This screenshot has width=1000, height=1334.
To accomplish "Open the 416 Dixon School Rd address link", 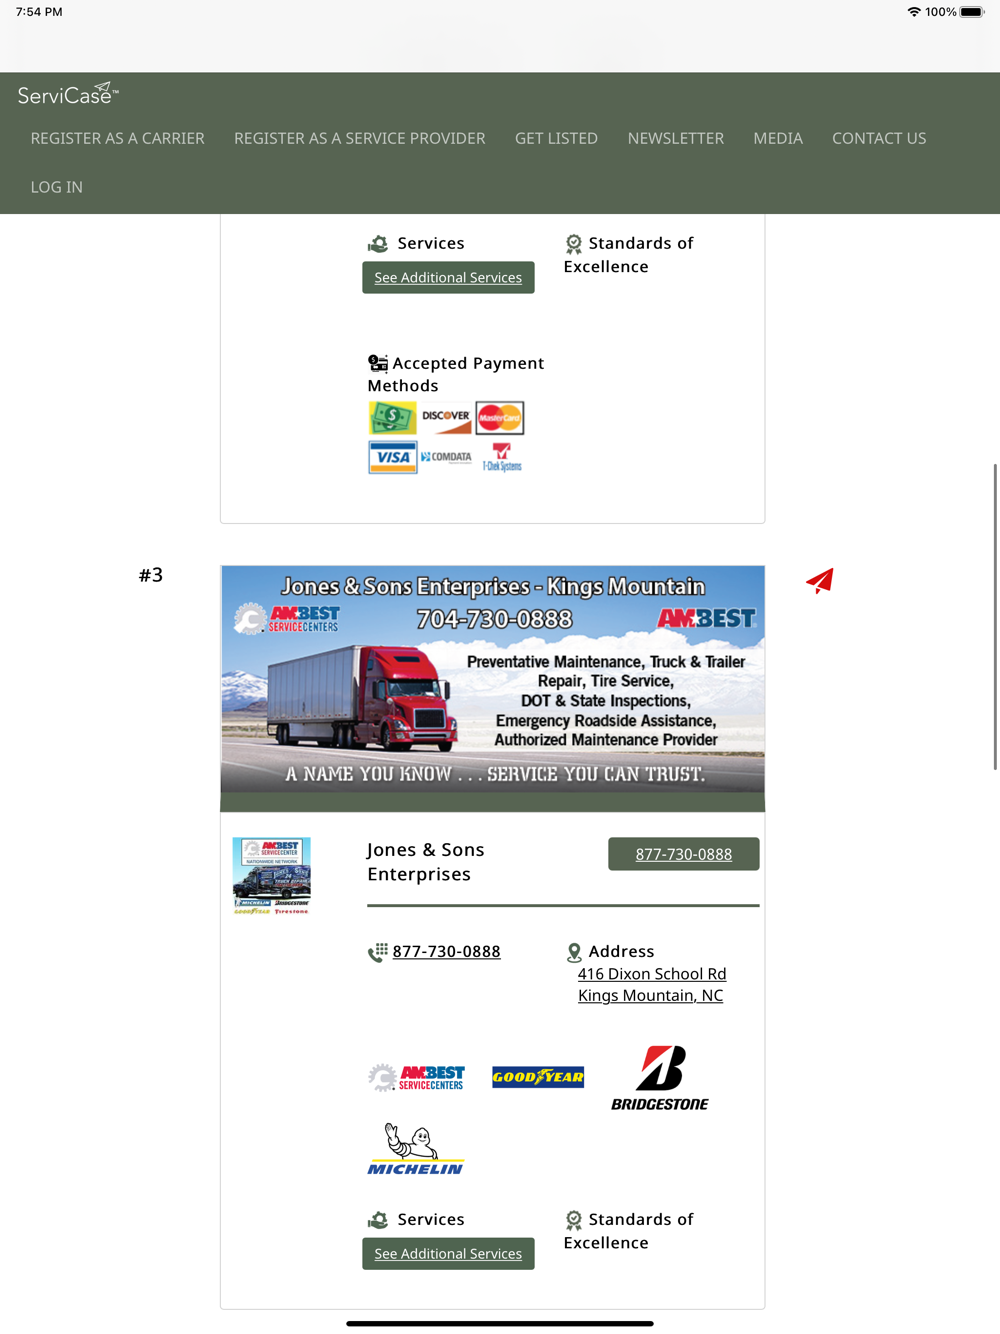I will tap(652, 974).
